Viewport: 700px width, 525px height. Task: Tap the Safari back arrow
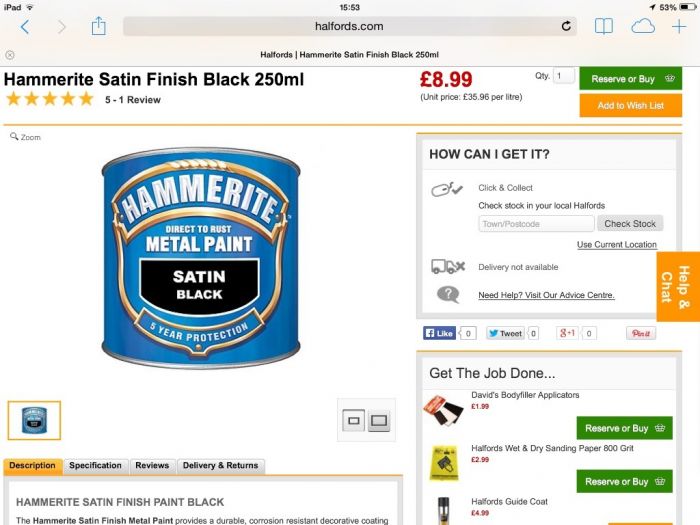(25, 27)
